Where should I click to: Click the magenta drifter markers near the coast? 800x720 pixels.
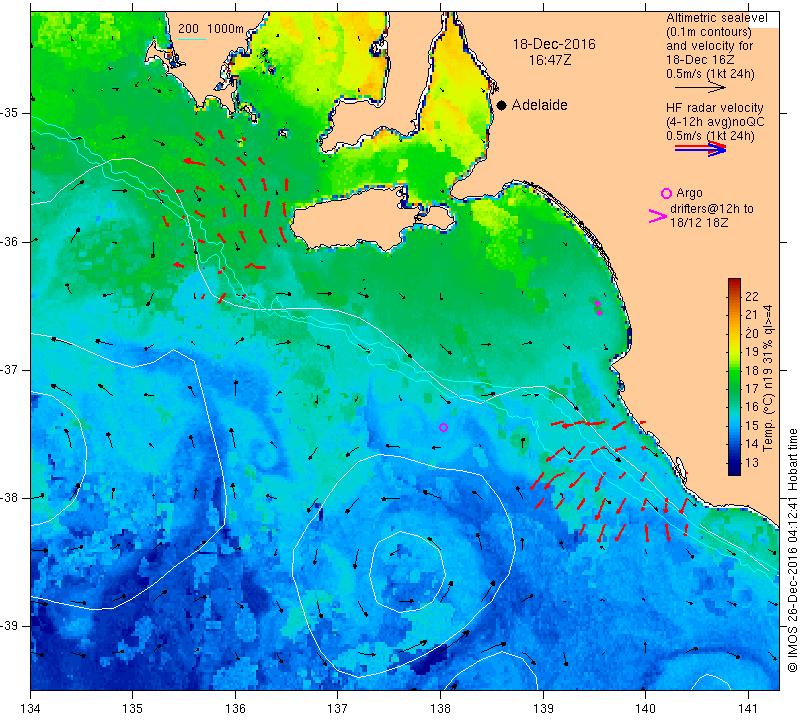point(598,308)
